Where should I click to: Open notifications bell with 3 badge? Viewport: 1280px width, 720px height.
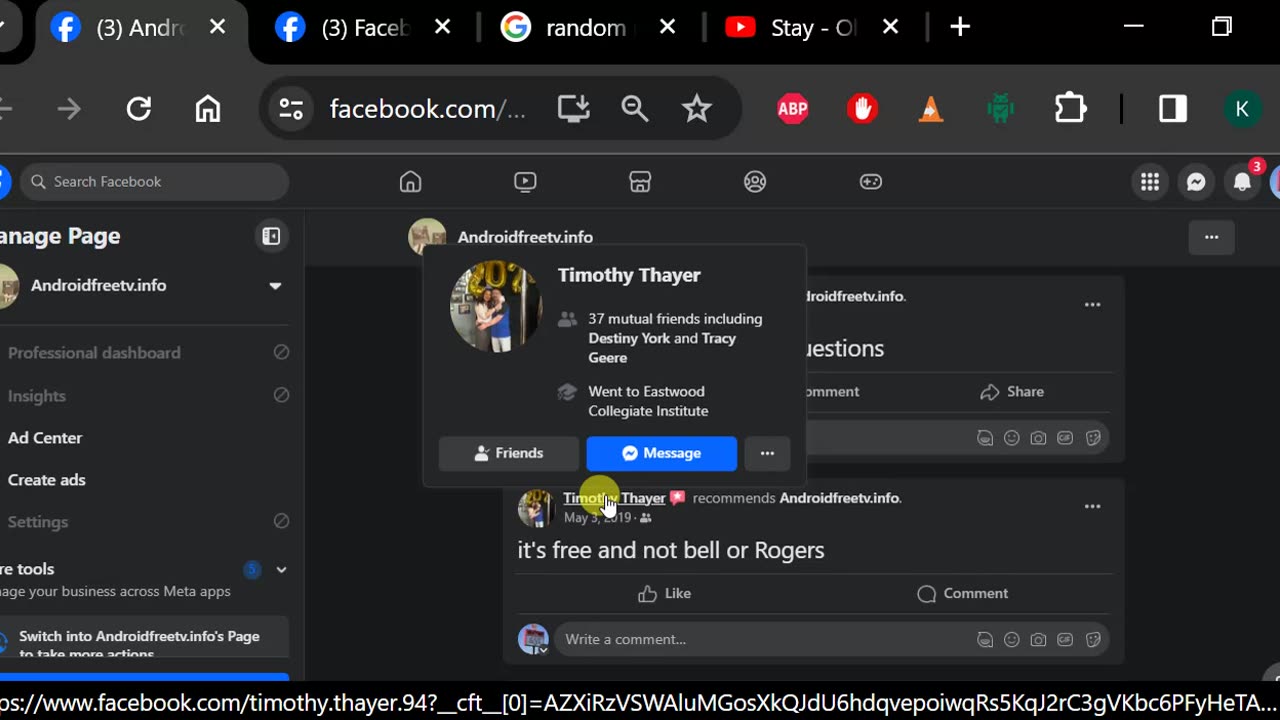[1242, 182]
